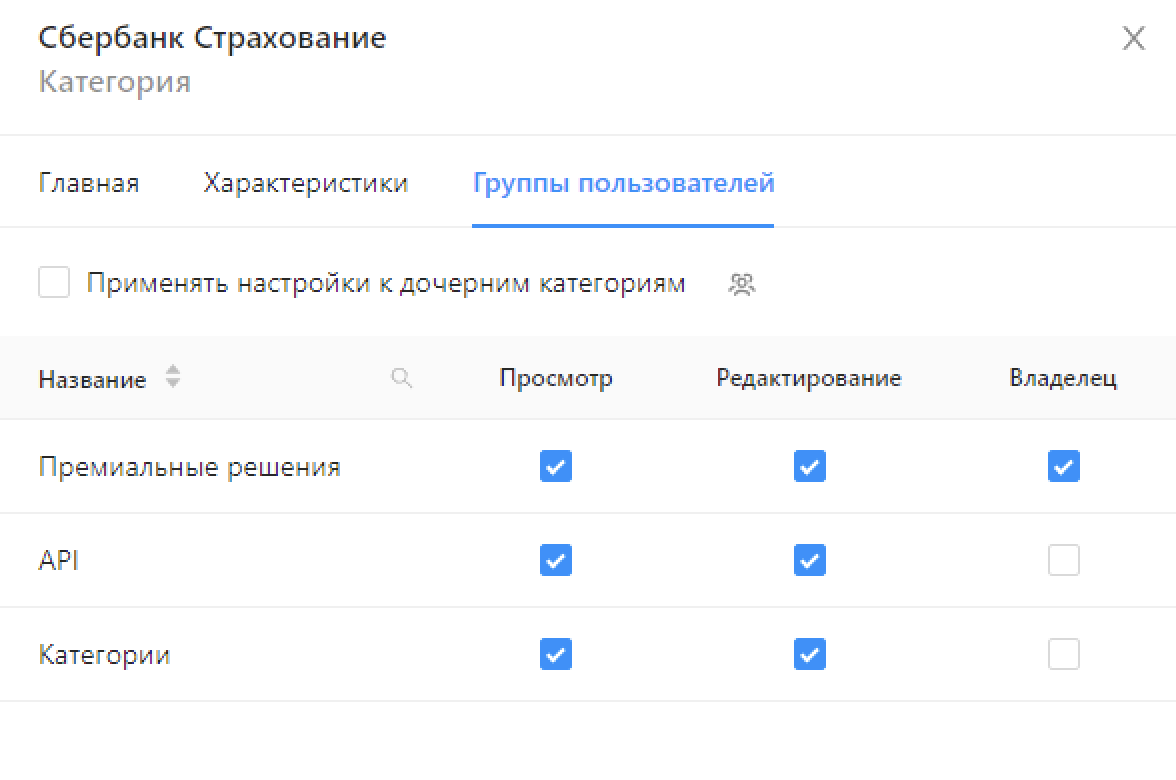Screen dimensions: 1176x780
Task: Make API group the Владелец
Action: pyautogui.click(x=1063, y=560)
